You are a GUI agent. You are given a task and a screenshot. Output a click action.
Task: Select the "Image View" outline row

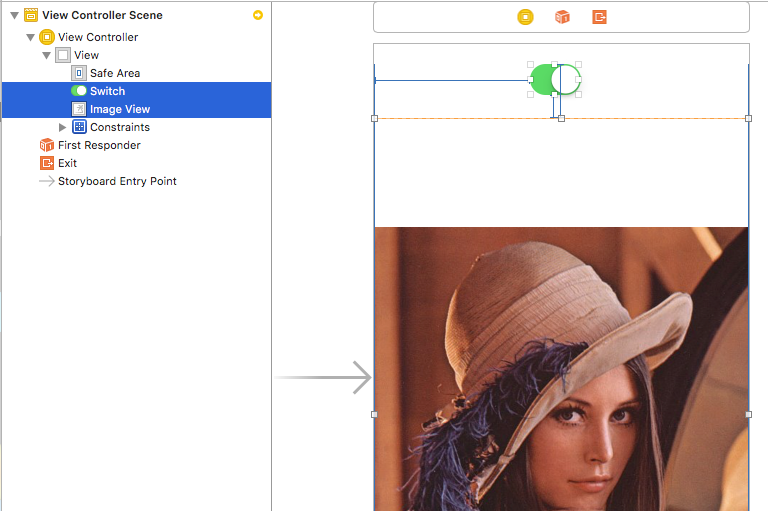pos(137,109)
